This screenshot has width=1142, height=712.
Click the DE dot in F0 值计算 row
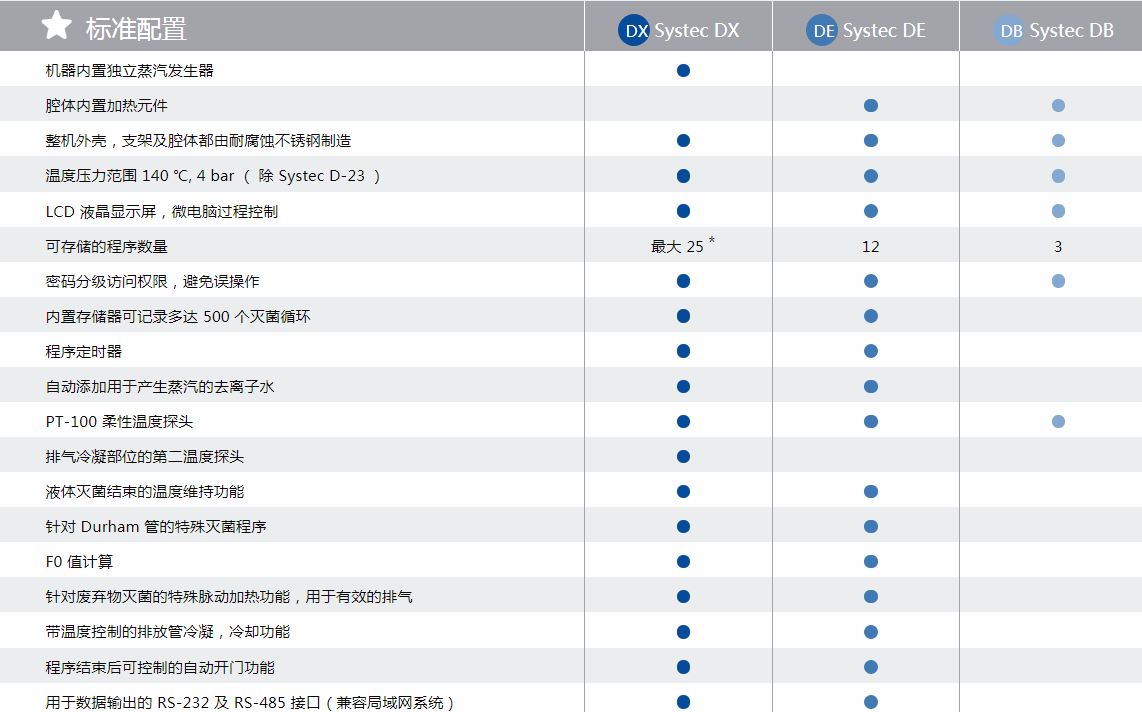click(x=870, y=562)
